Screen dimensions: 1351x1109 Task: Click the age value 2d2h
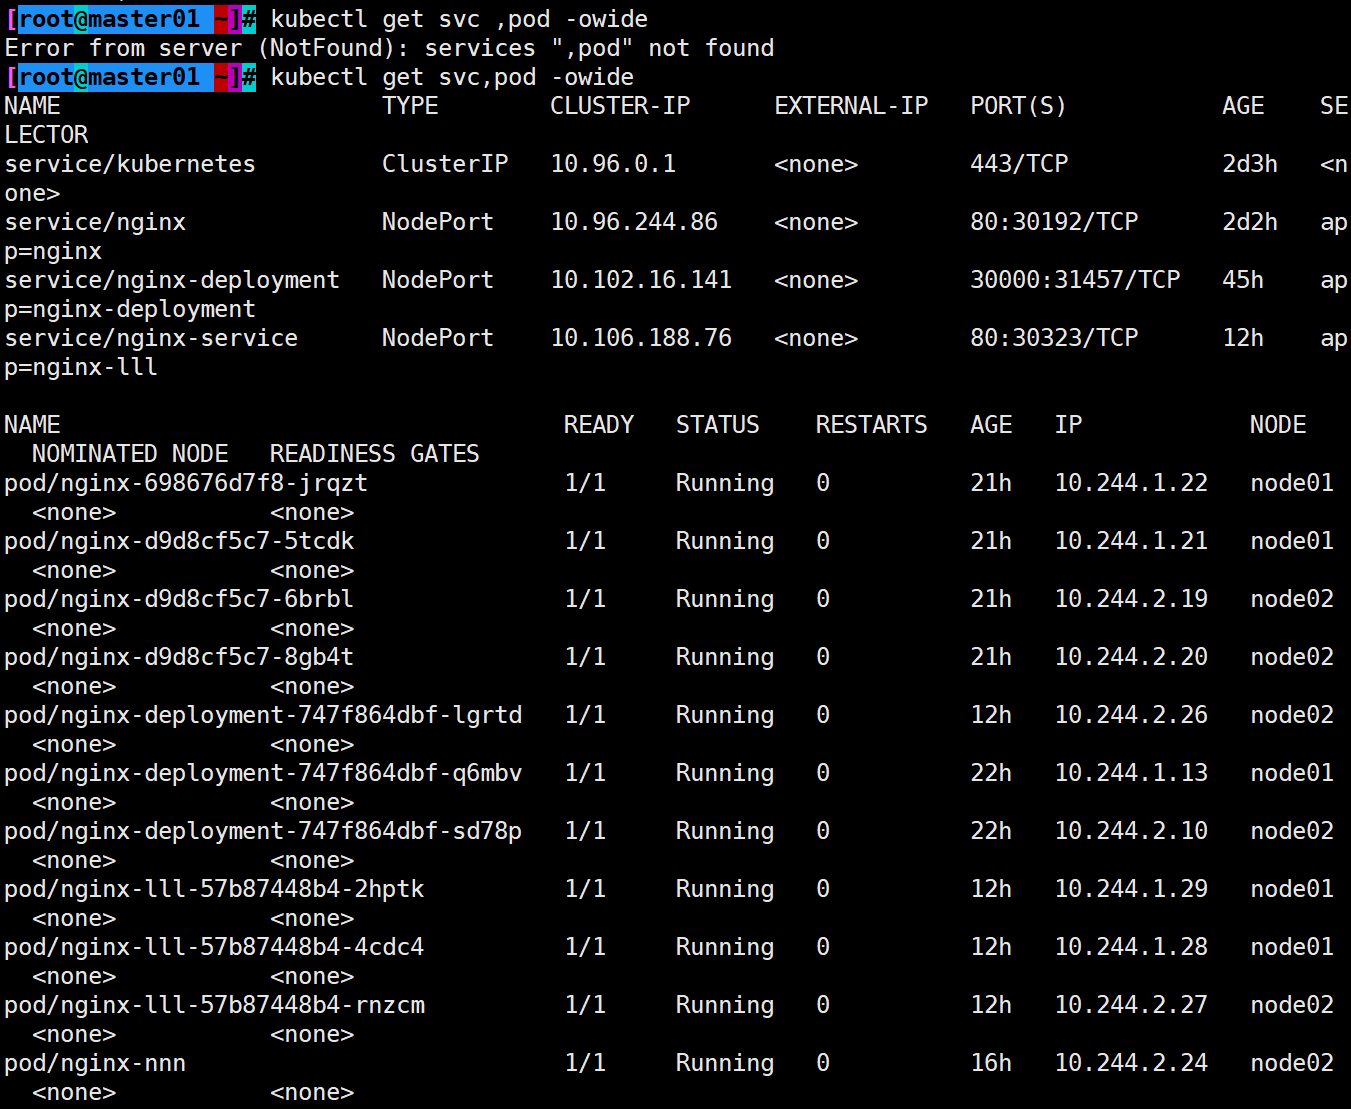click(1250, 222)
